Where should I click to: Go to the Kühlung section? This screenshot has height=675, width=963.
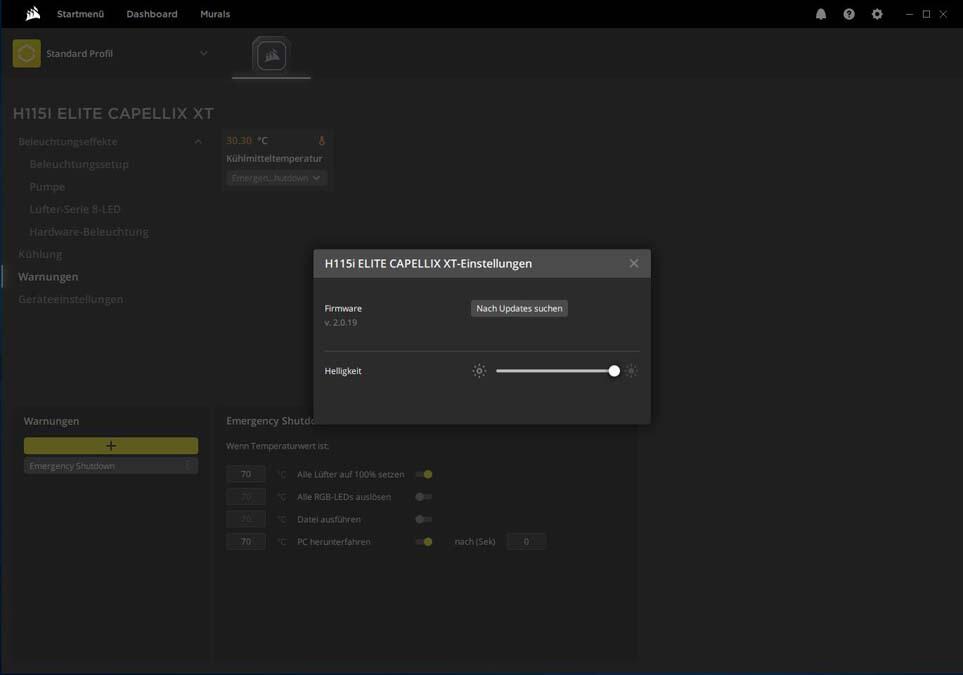coord(40,254)
